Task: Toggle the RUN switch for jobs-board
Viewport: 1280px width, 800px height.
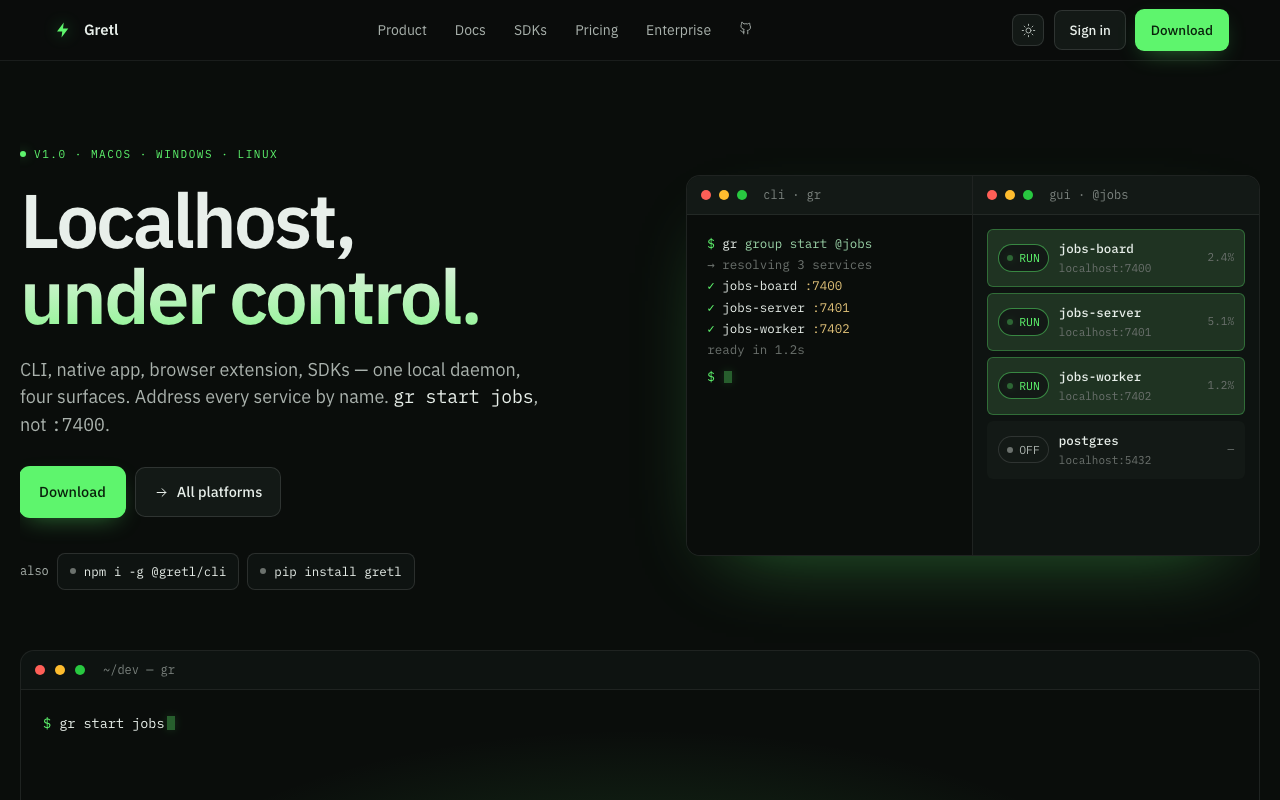Action: click(x=1023, y=258)
